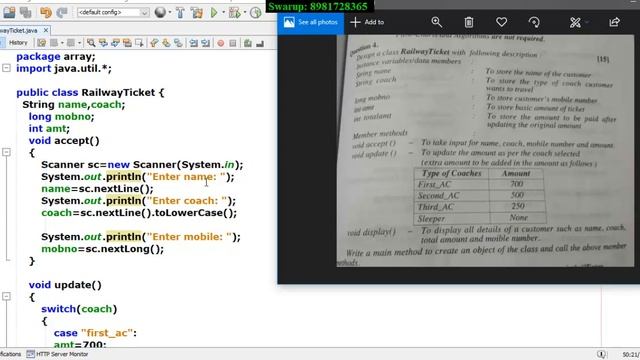
Task: Click the Save All icon in NetBeans toolbar
Action: pyautogui.click(x=25, y=12)
